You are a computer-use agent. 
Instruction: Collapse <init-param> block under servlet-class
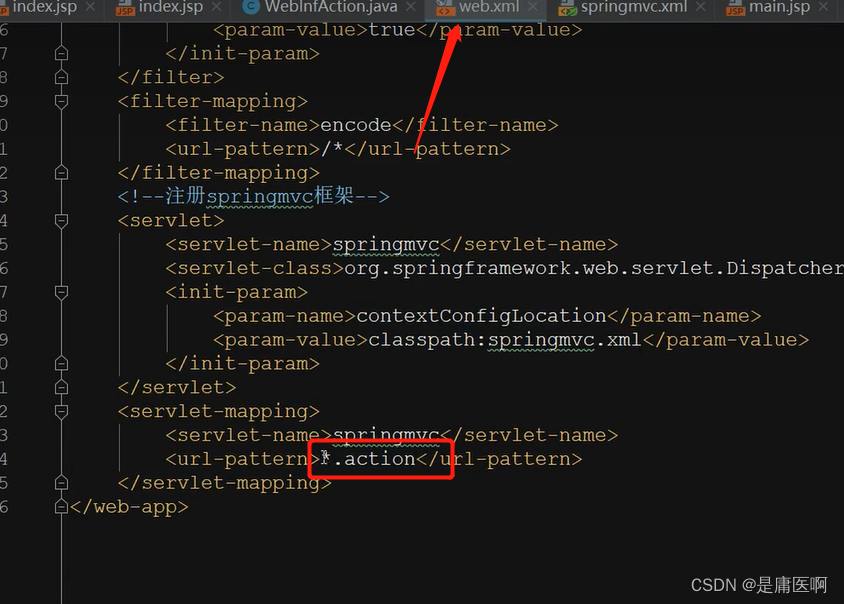tap(61, 292)
